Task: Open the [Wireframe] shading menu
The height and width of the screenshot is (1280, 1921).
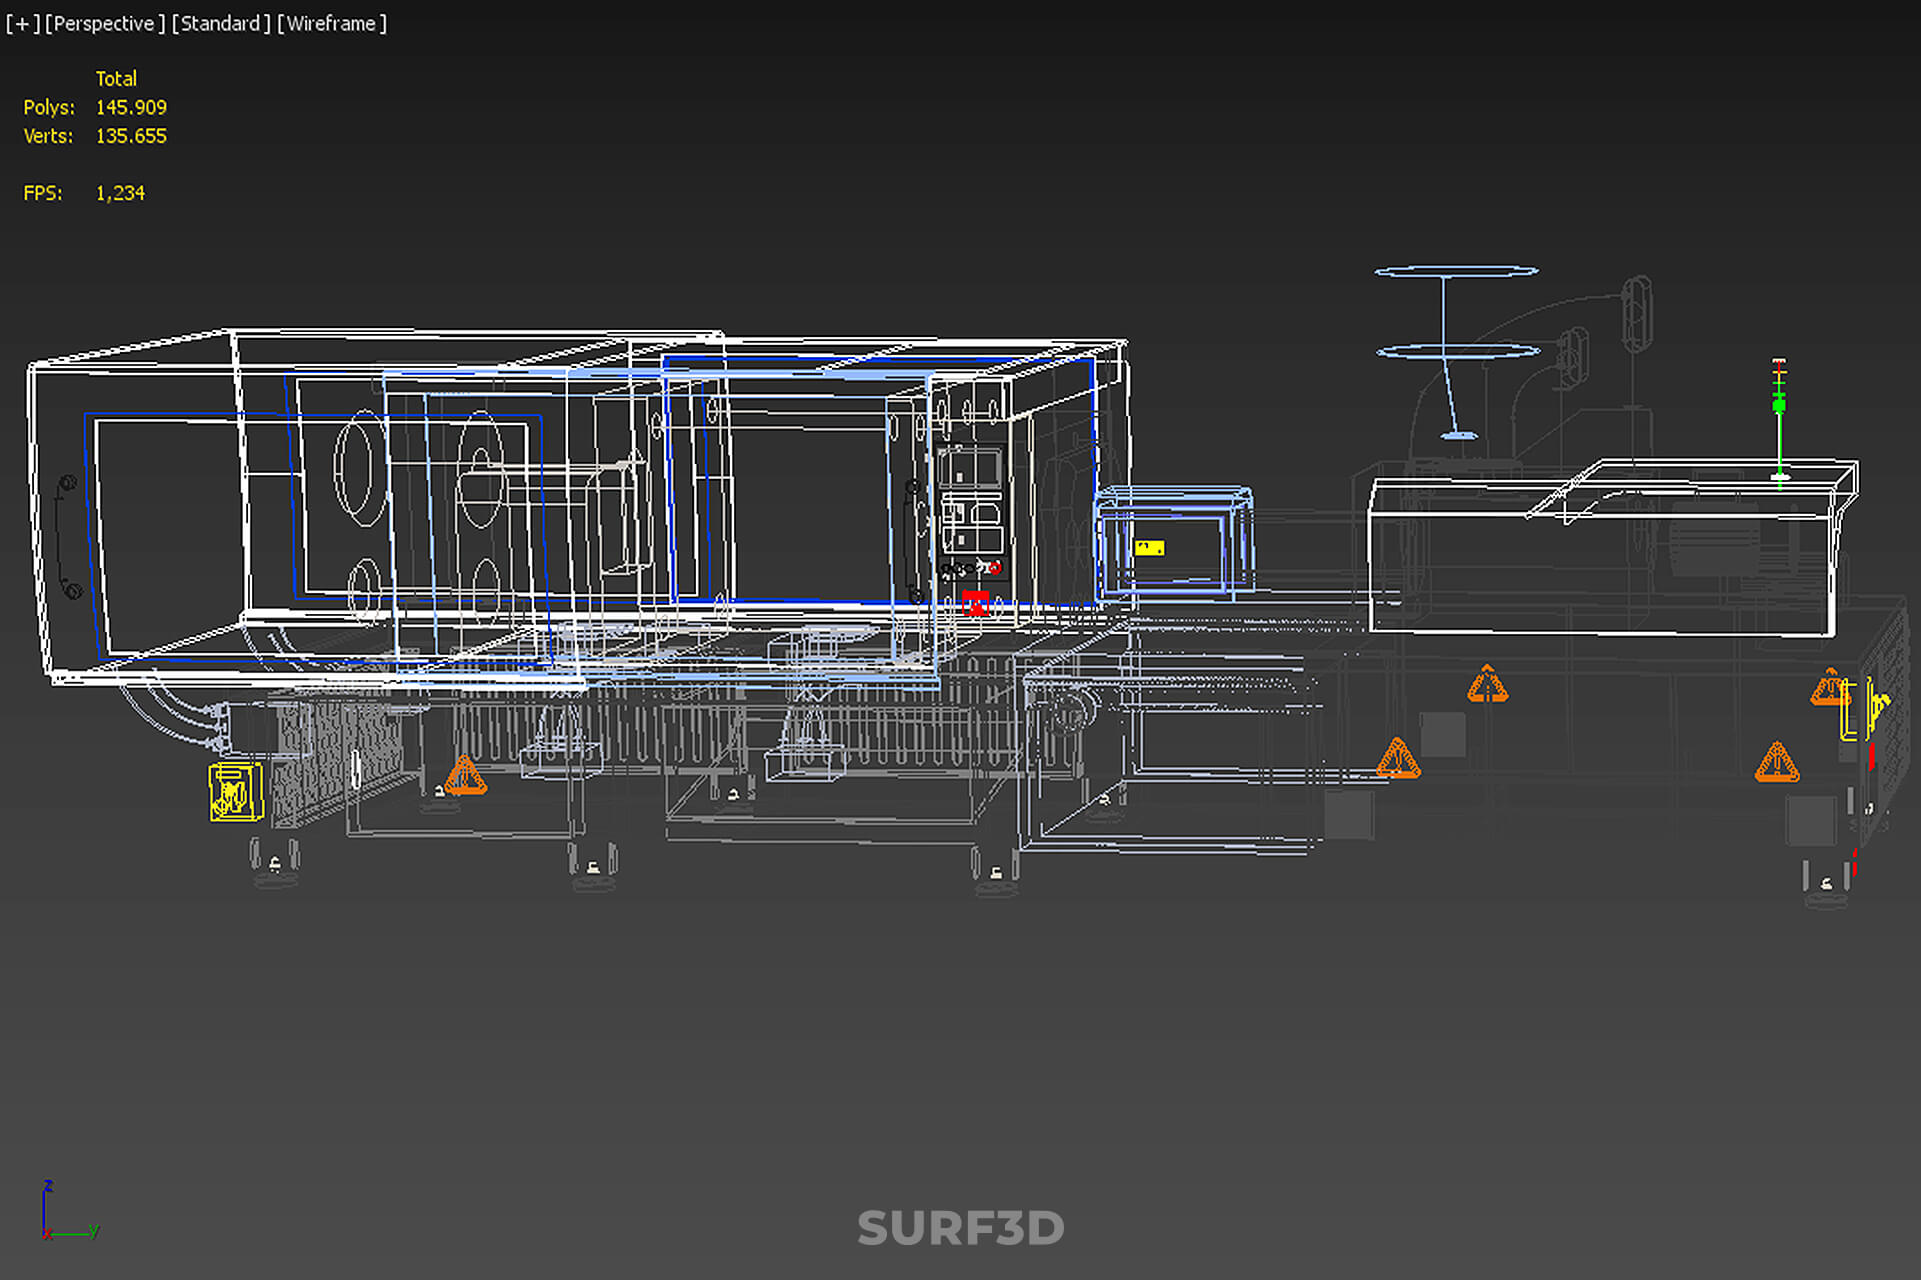Action: pyautogui.click(x=331, y=23)
